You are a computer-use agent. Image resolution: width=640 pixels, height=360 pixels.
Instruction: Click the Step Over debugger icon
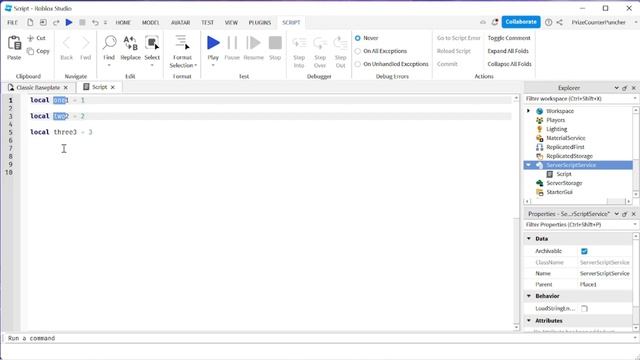(x=320, y=43)
